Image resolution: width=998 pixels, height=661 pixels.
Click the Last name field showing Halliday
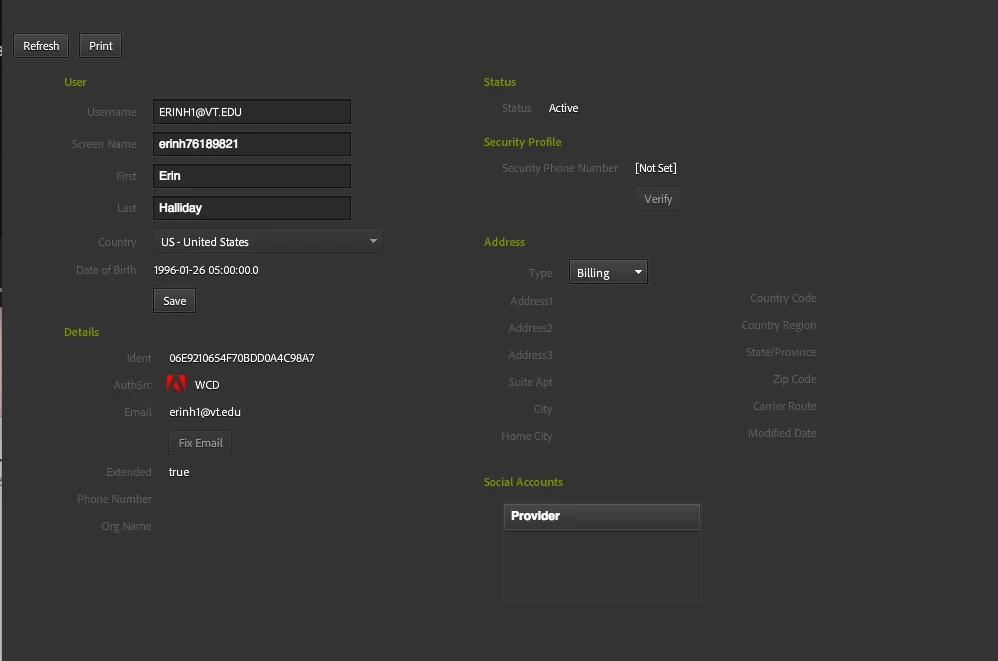[x=251, y=208]
